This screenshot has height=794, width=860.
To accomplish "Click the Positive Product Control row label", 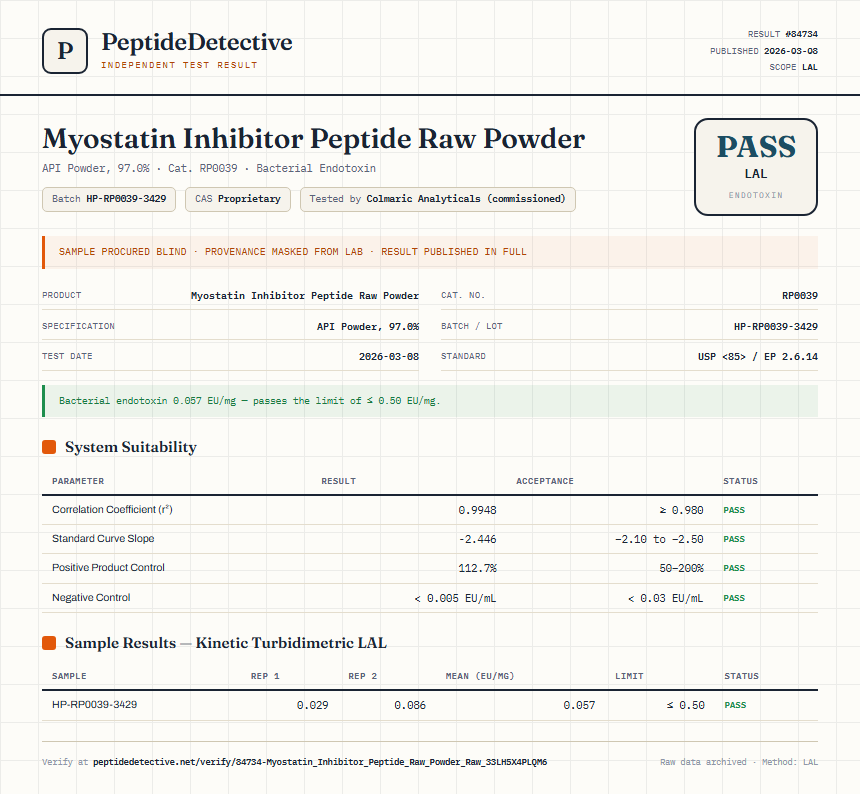I will point(108,568).
